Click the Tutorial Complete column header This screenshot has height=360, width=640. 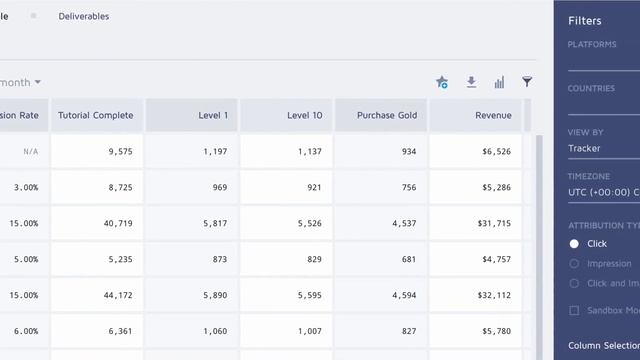click(97, 116)
